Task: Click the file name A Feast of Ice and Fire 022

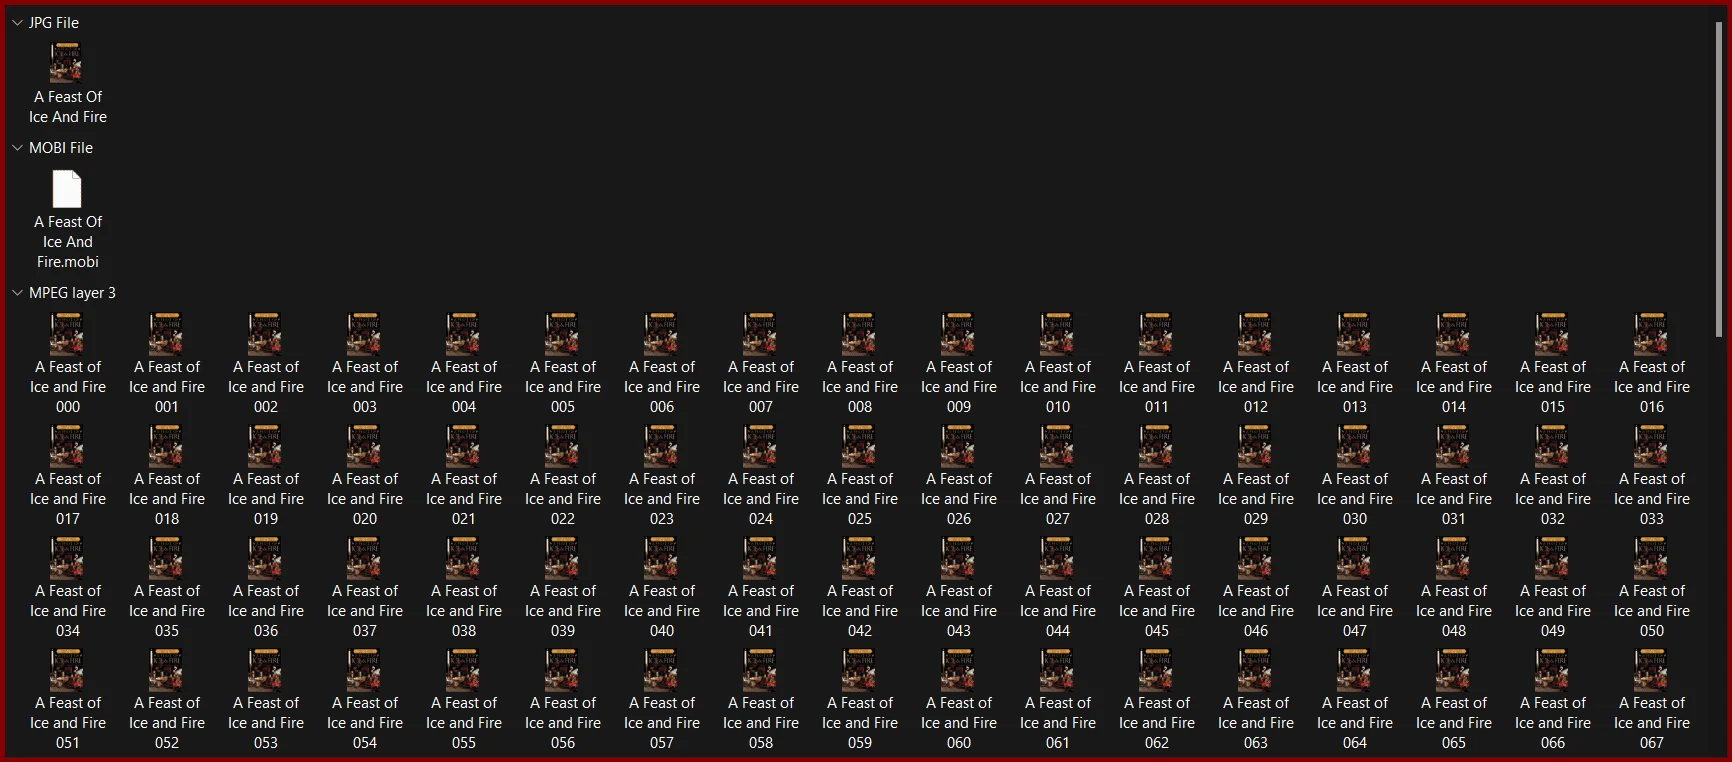Action: (563, 499)
